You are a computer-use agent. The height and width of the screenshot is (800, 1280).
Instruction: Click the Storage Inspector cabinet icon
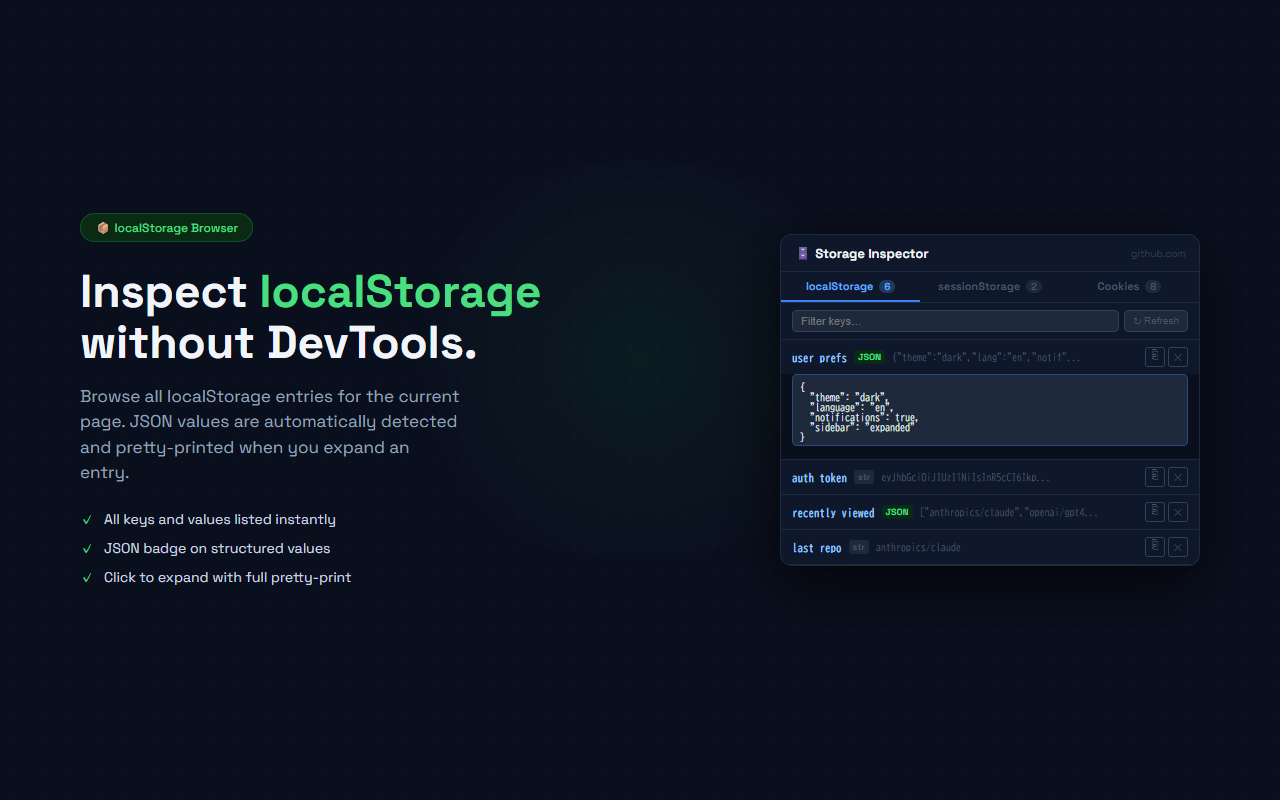click(x=802, y=254)
